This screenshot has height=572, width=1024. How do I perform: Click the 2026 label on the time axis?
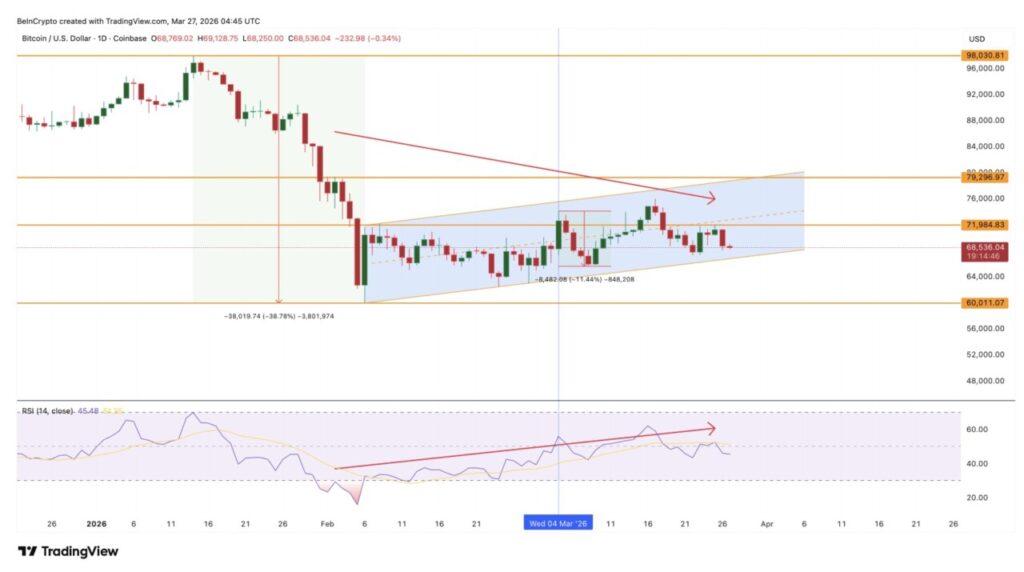click(x=96, y=523)
